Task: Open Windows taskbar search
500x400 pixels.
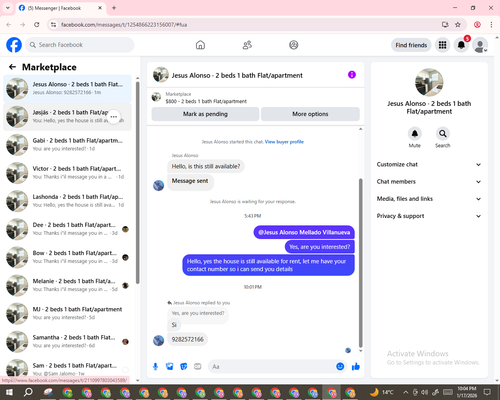Action: coord(28,392)
